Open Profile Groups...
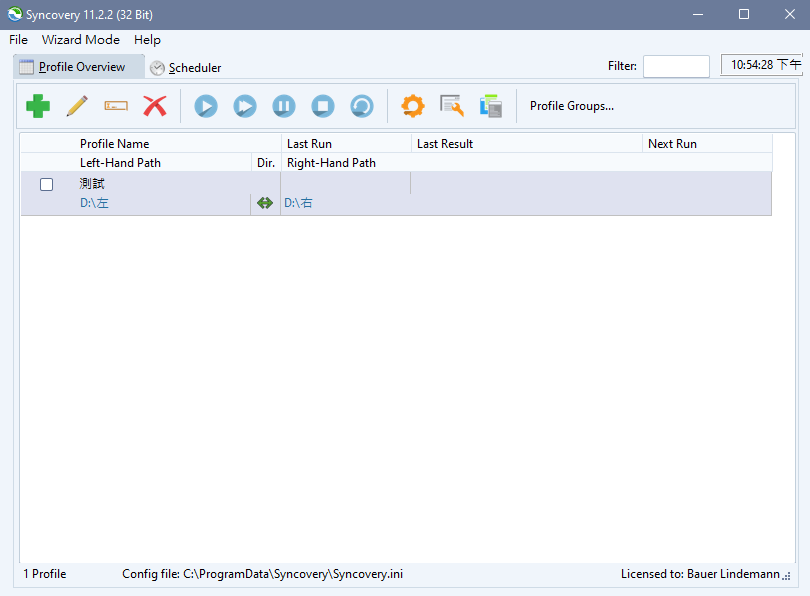The height and width of the screenshot is (596, 810). click(572, 106)
